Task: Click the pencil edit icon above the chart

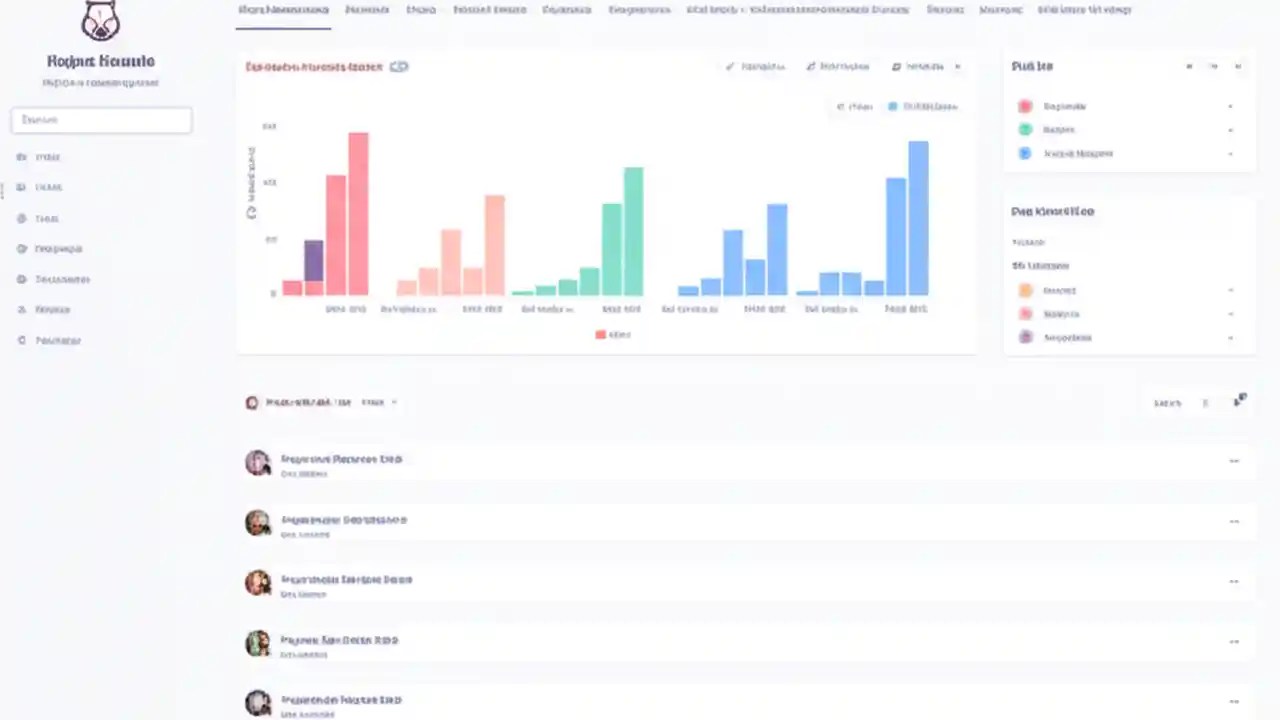Action: 729,66
